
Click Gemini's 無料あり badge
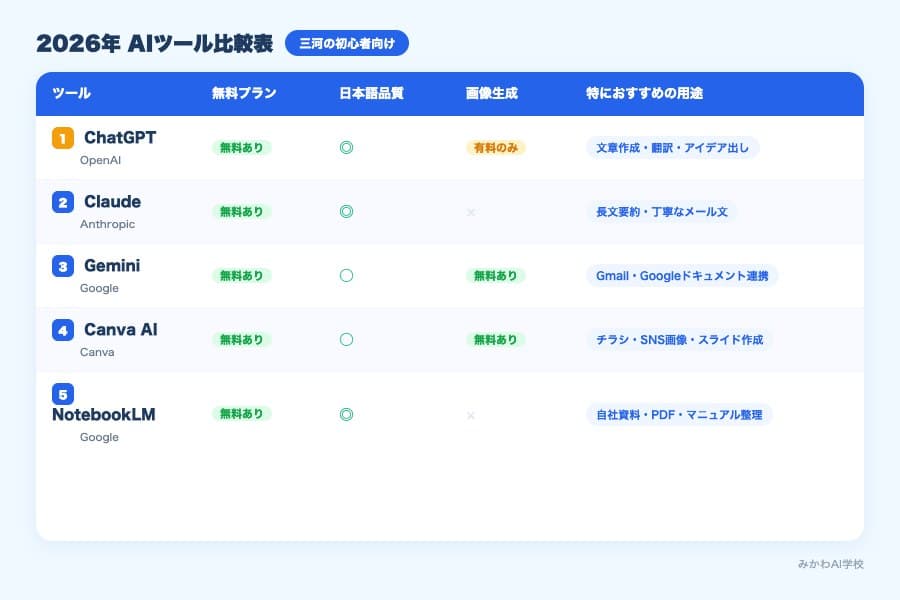tap(240, 275)
